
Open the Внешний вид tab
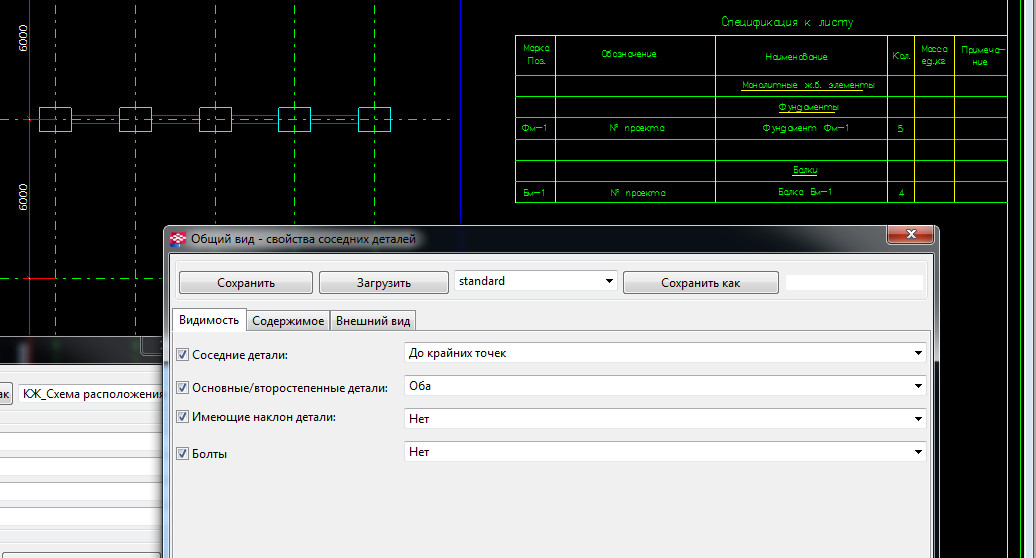pyautogui.click(x=372, y=321)
